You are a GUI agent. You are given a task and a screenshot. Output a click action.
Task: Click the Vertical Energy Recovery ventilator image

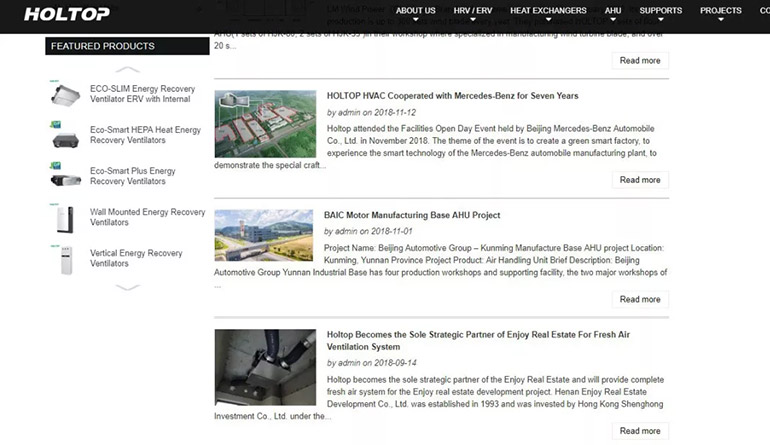[65, 259]
